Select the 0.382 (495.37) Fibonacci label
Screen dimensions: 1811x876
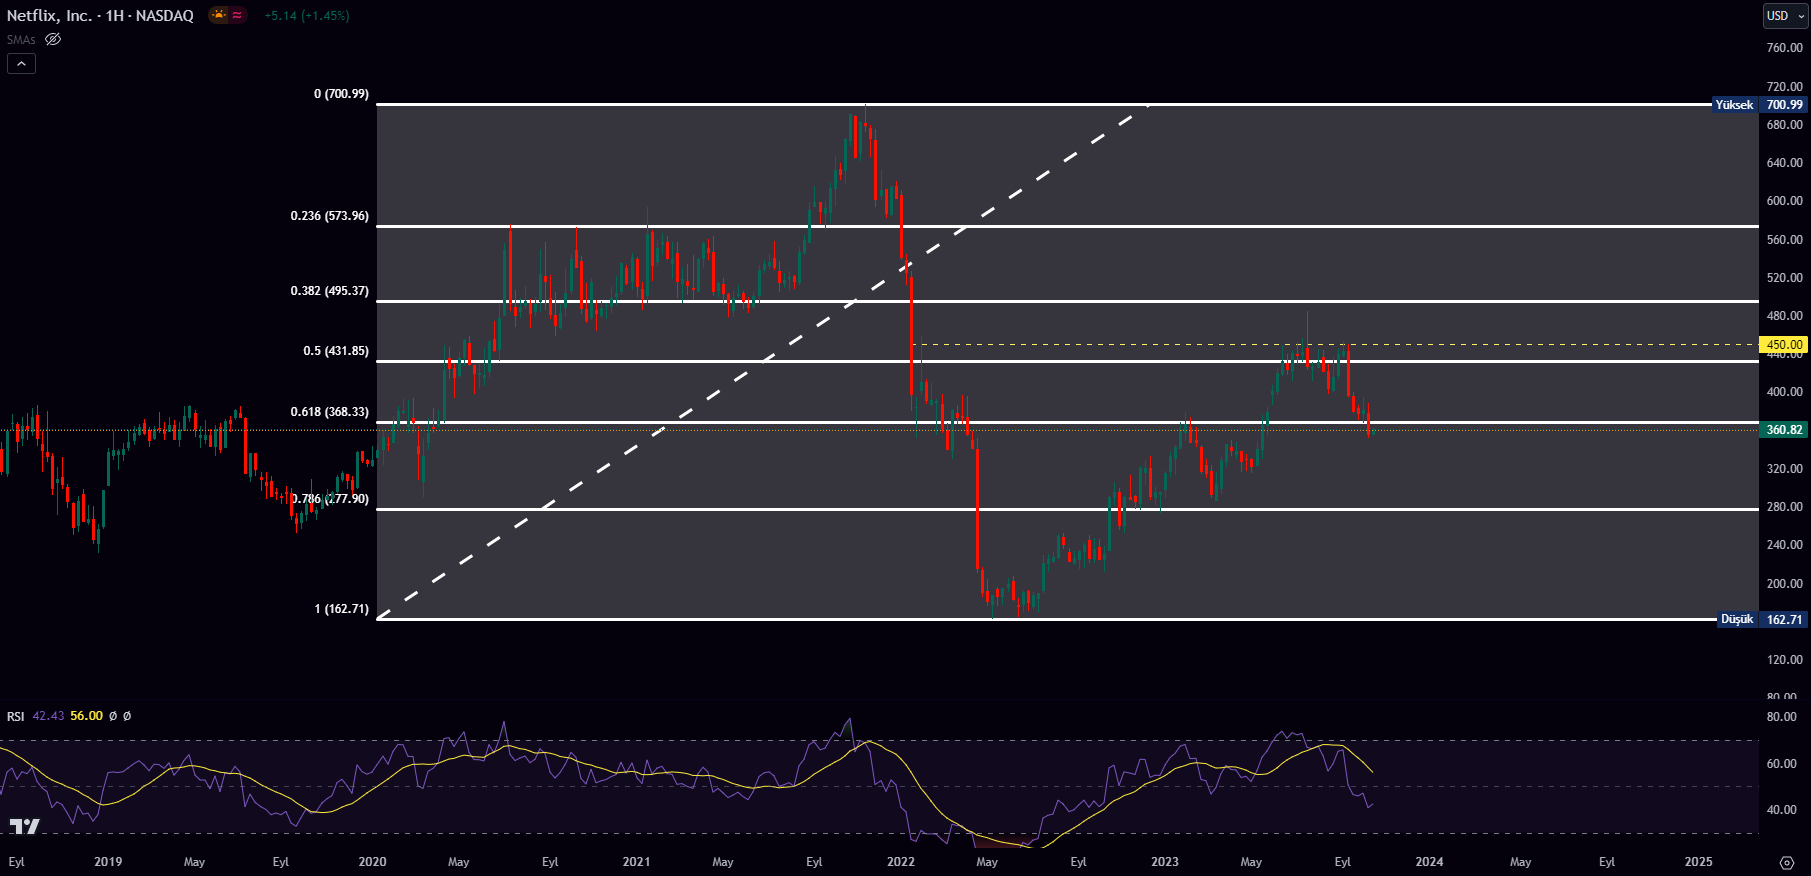(329, 291)
